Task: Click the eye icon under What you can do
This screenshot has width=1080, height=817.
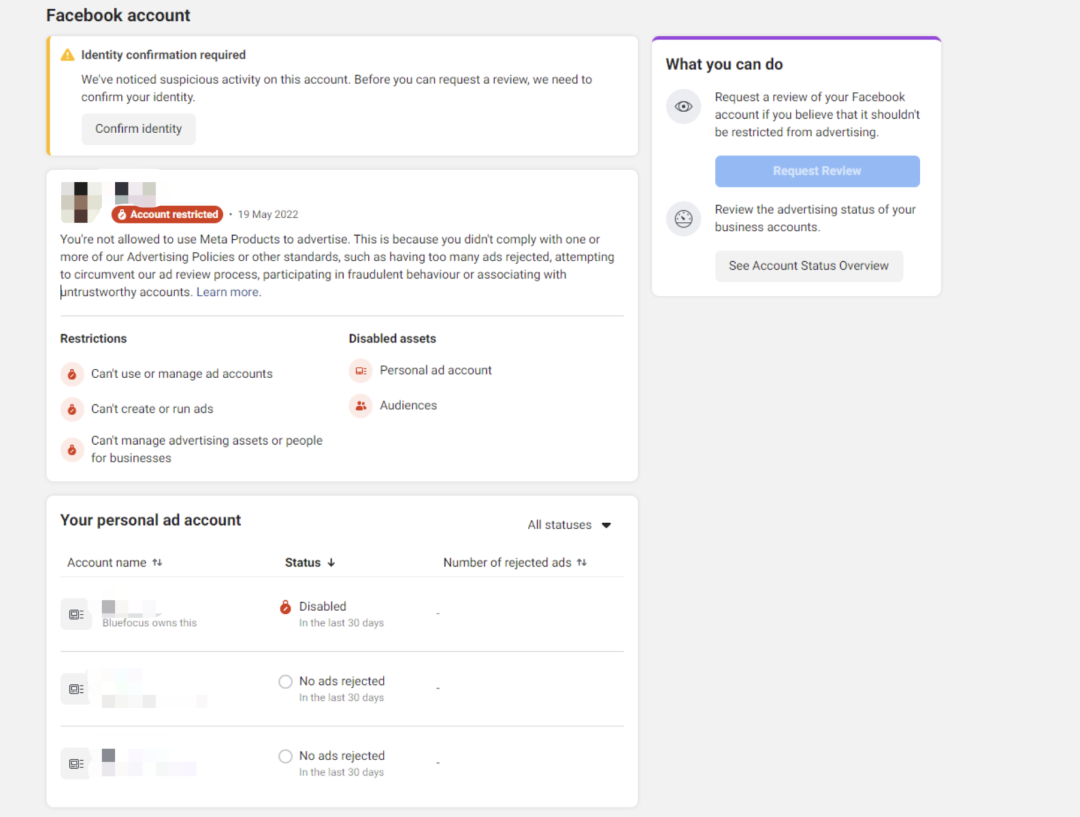Action: click(x=683, y=107)
